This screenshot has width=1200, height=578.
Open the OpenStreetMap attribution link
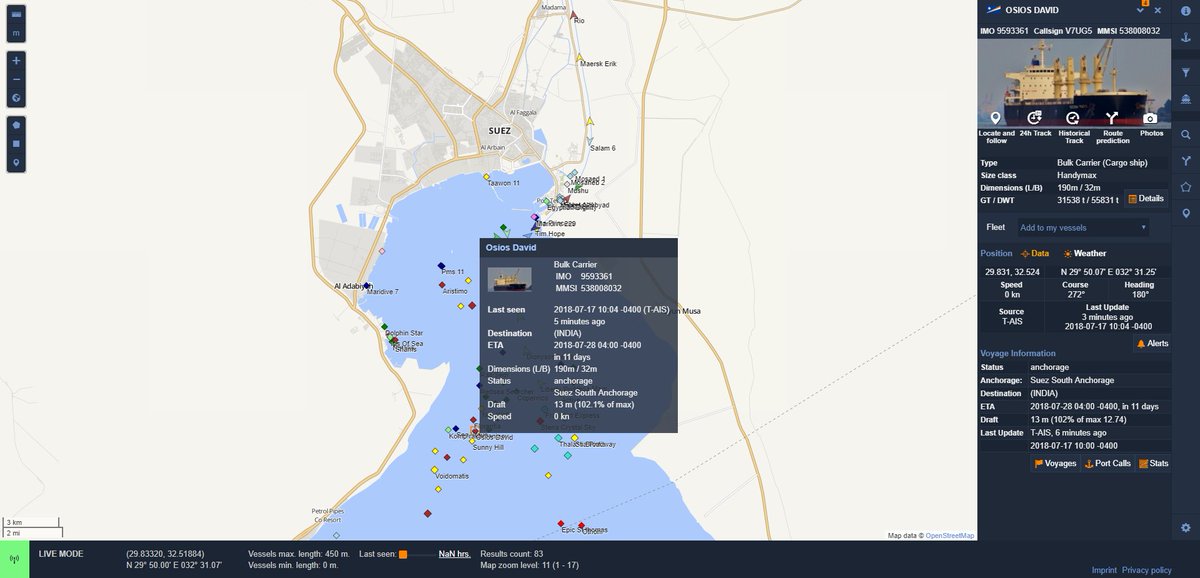coord(950,536)
